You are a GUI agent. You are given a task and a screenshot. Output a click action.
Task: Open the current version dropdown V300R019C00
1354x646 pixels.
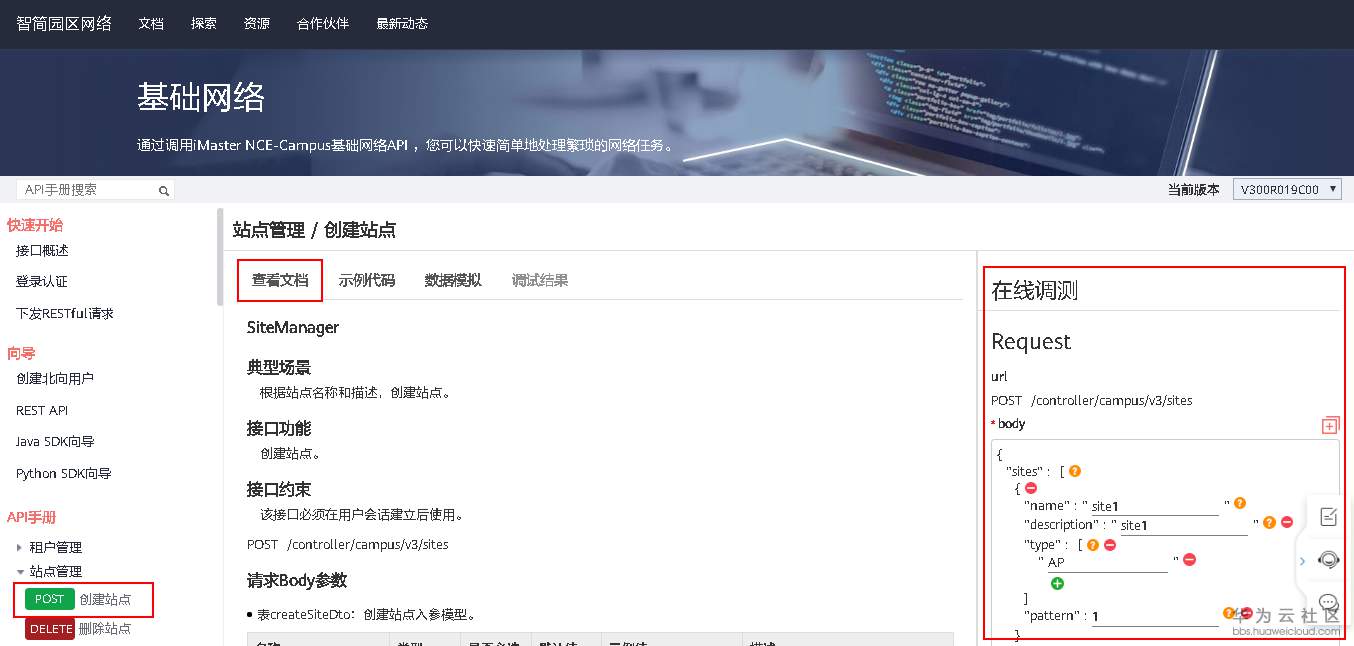tap(1287, 190)
